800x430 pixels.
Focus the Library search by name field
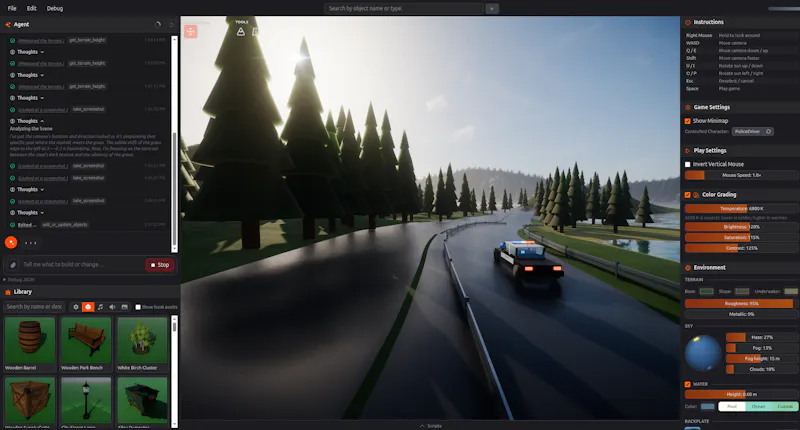pos(34,307)
